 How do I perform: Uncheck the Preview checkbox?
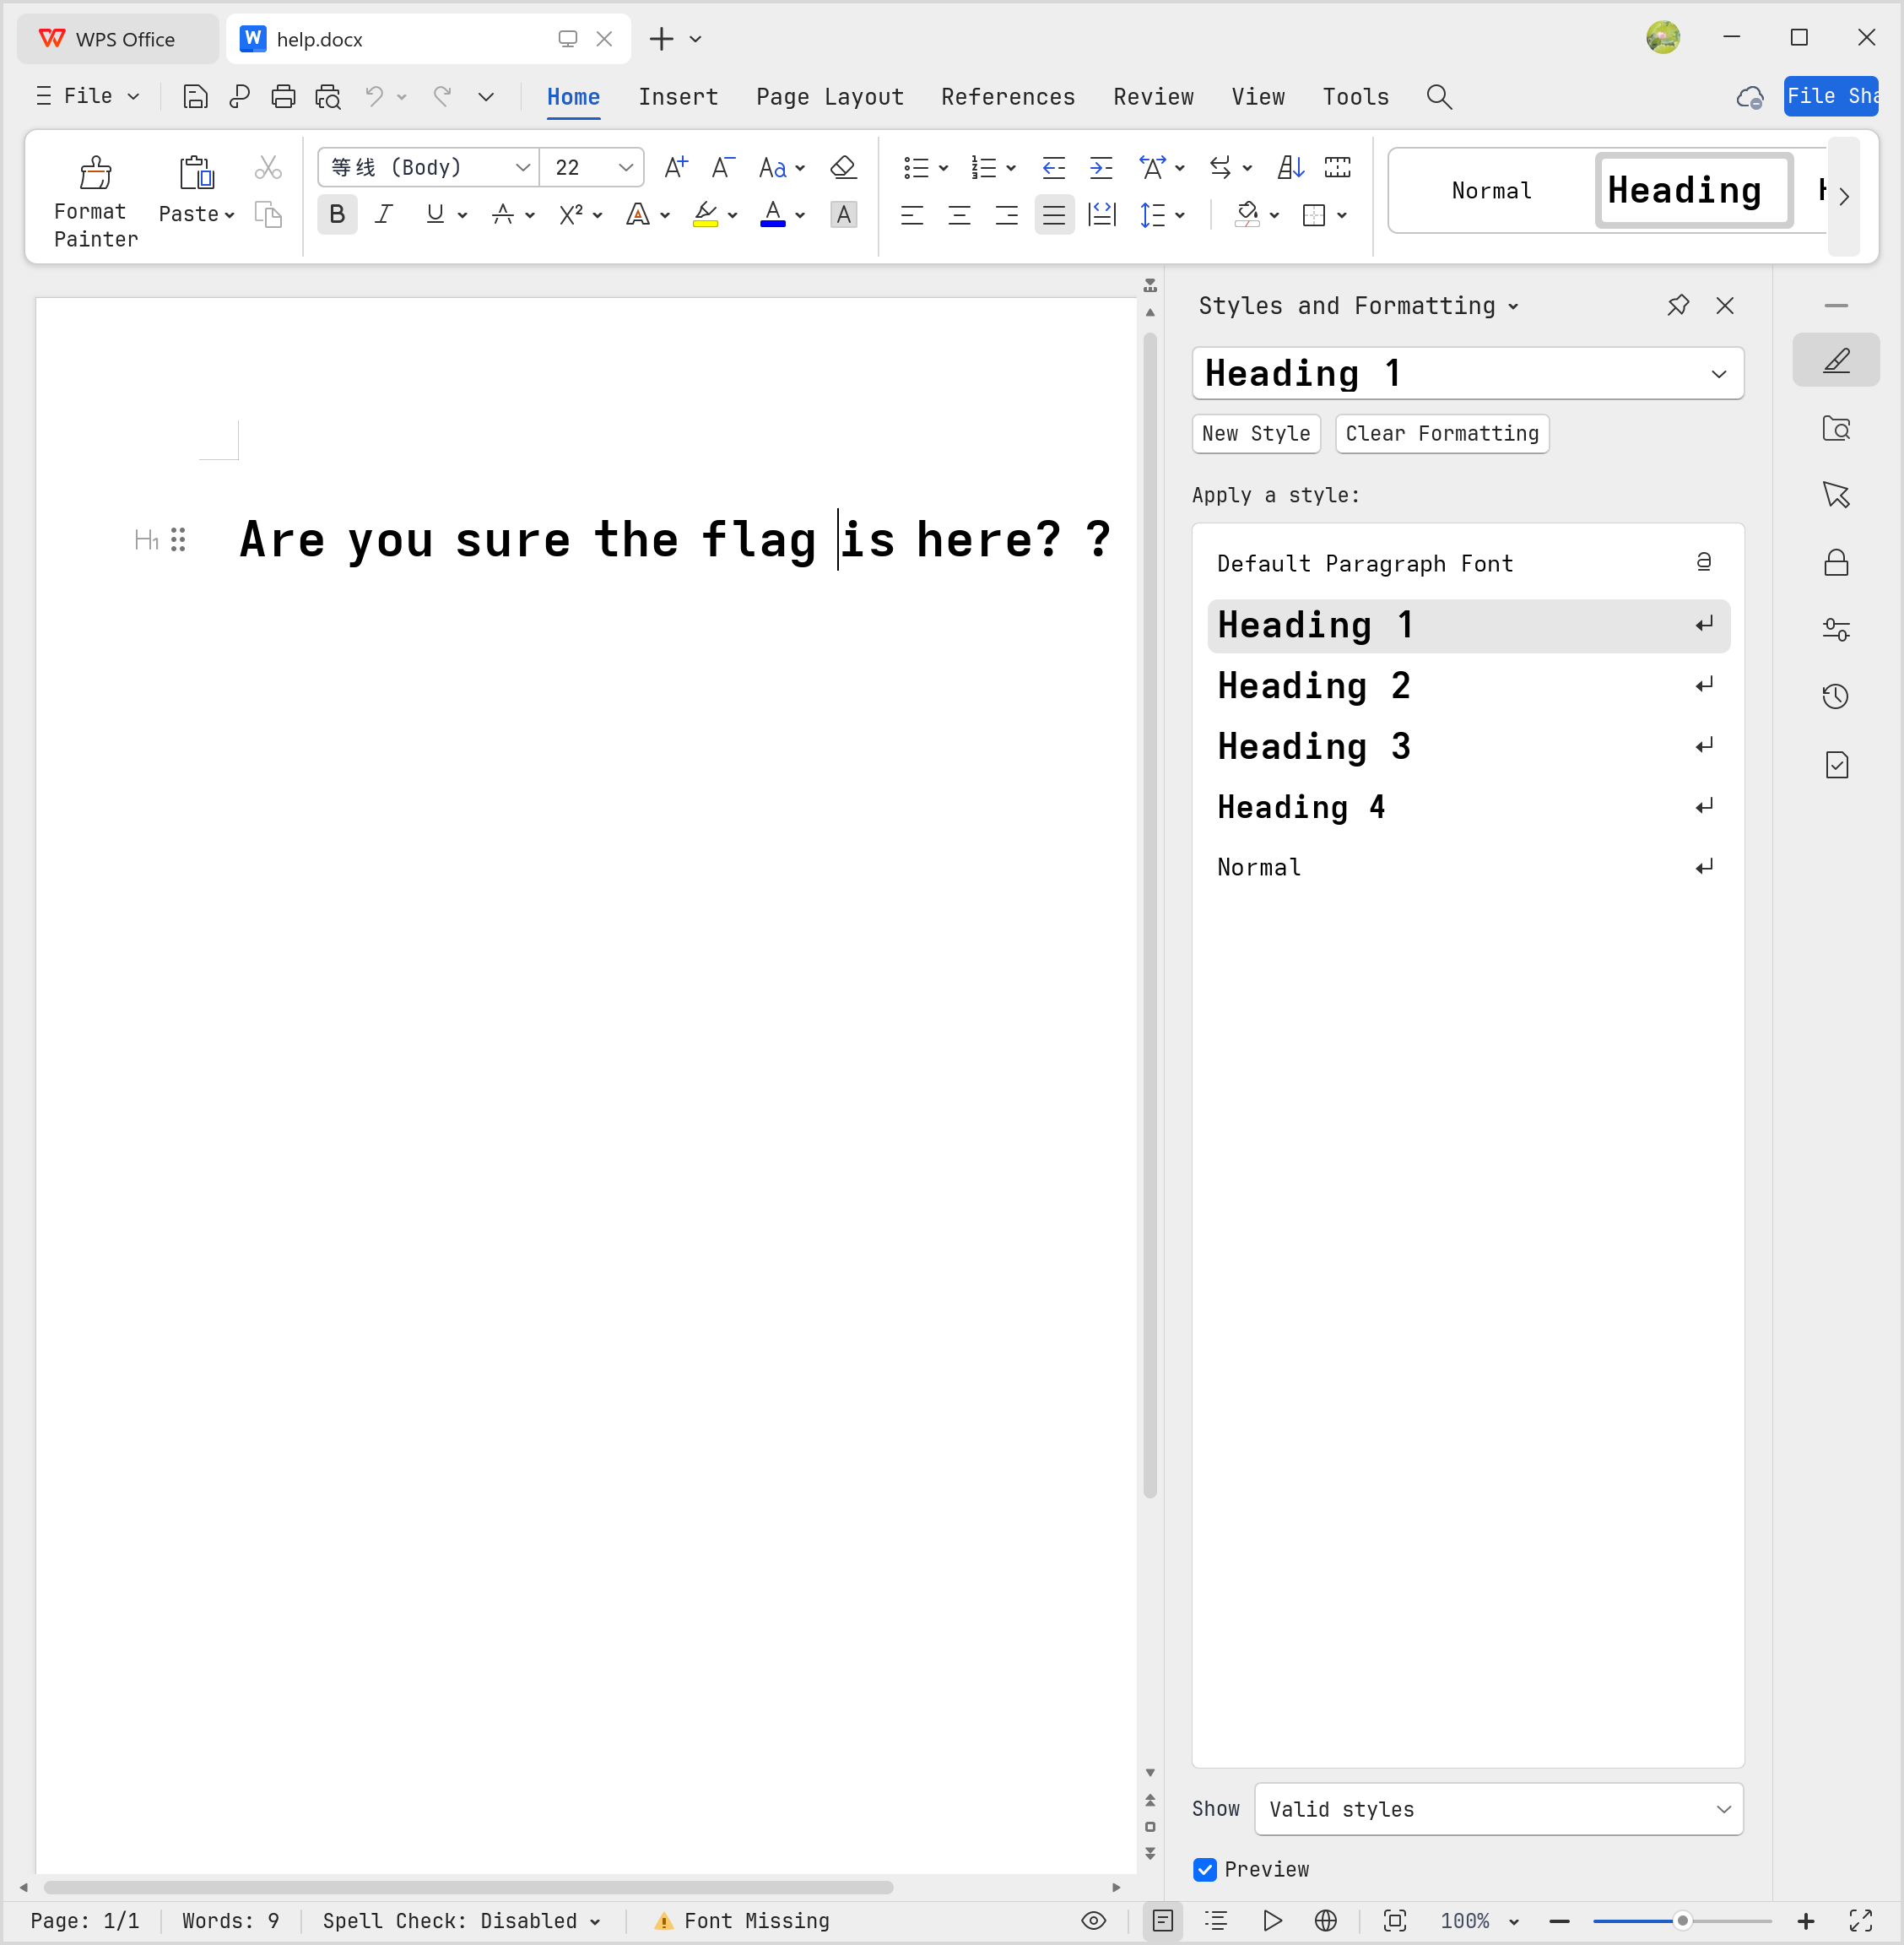point(1205,1869)
